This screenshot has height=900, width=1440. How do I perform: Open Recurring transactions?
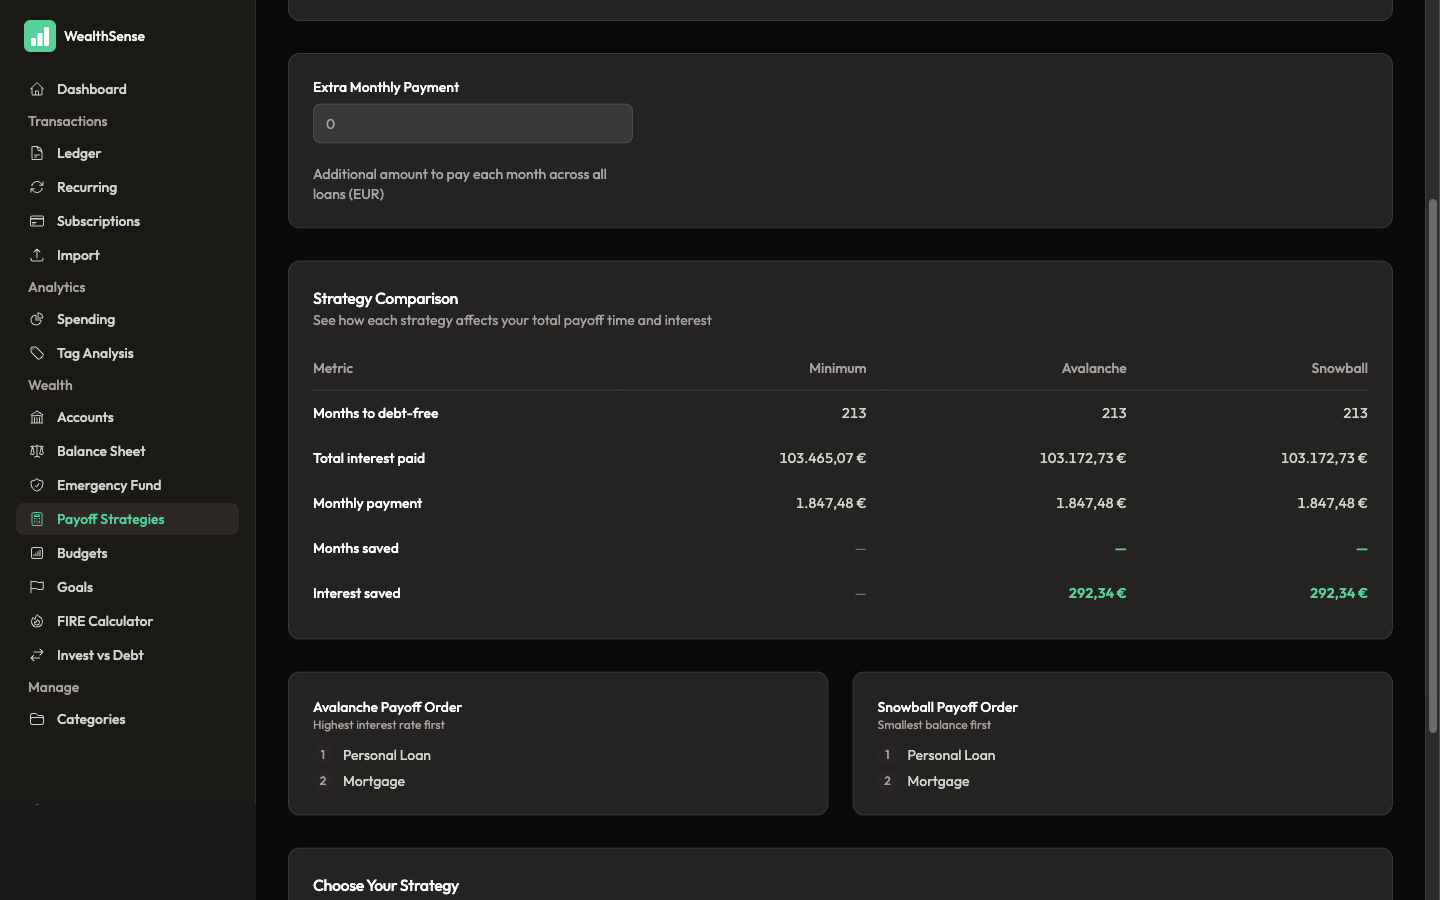tap(127, 187)
